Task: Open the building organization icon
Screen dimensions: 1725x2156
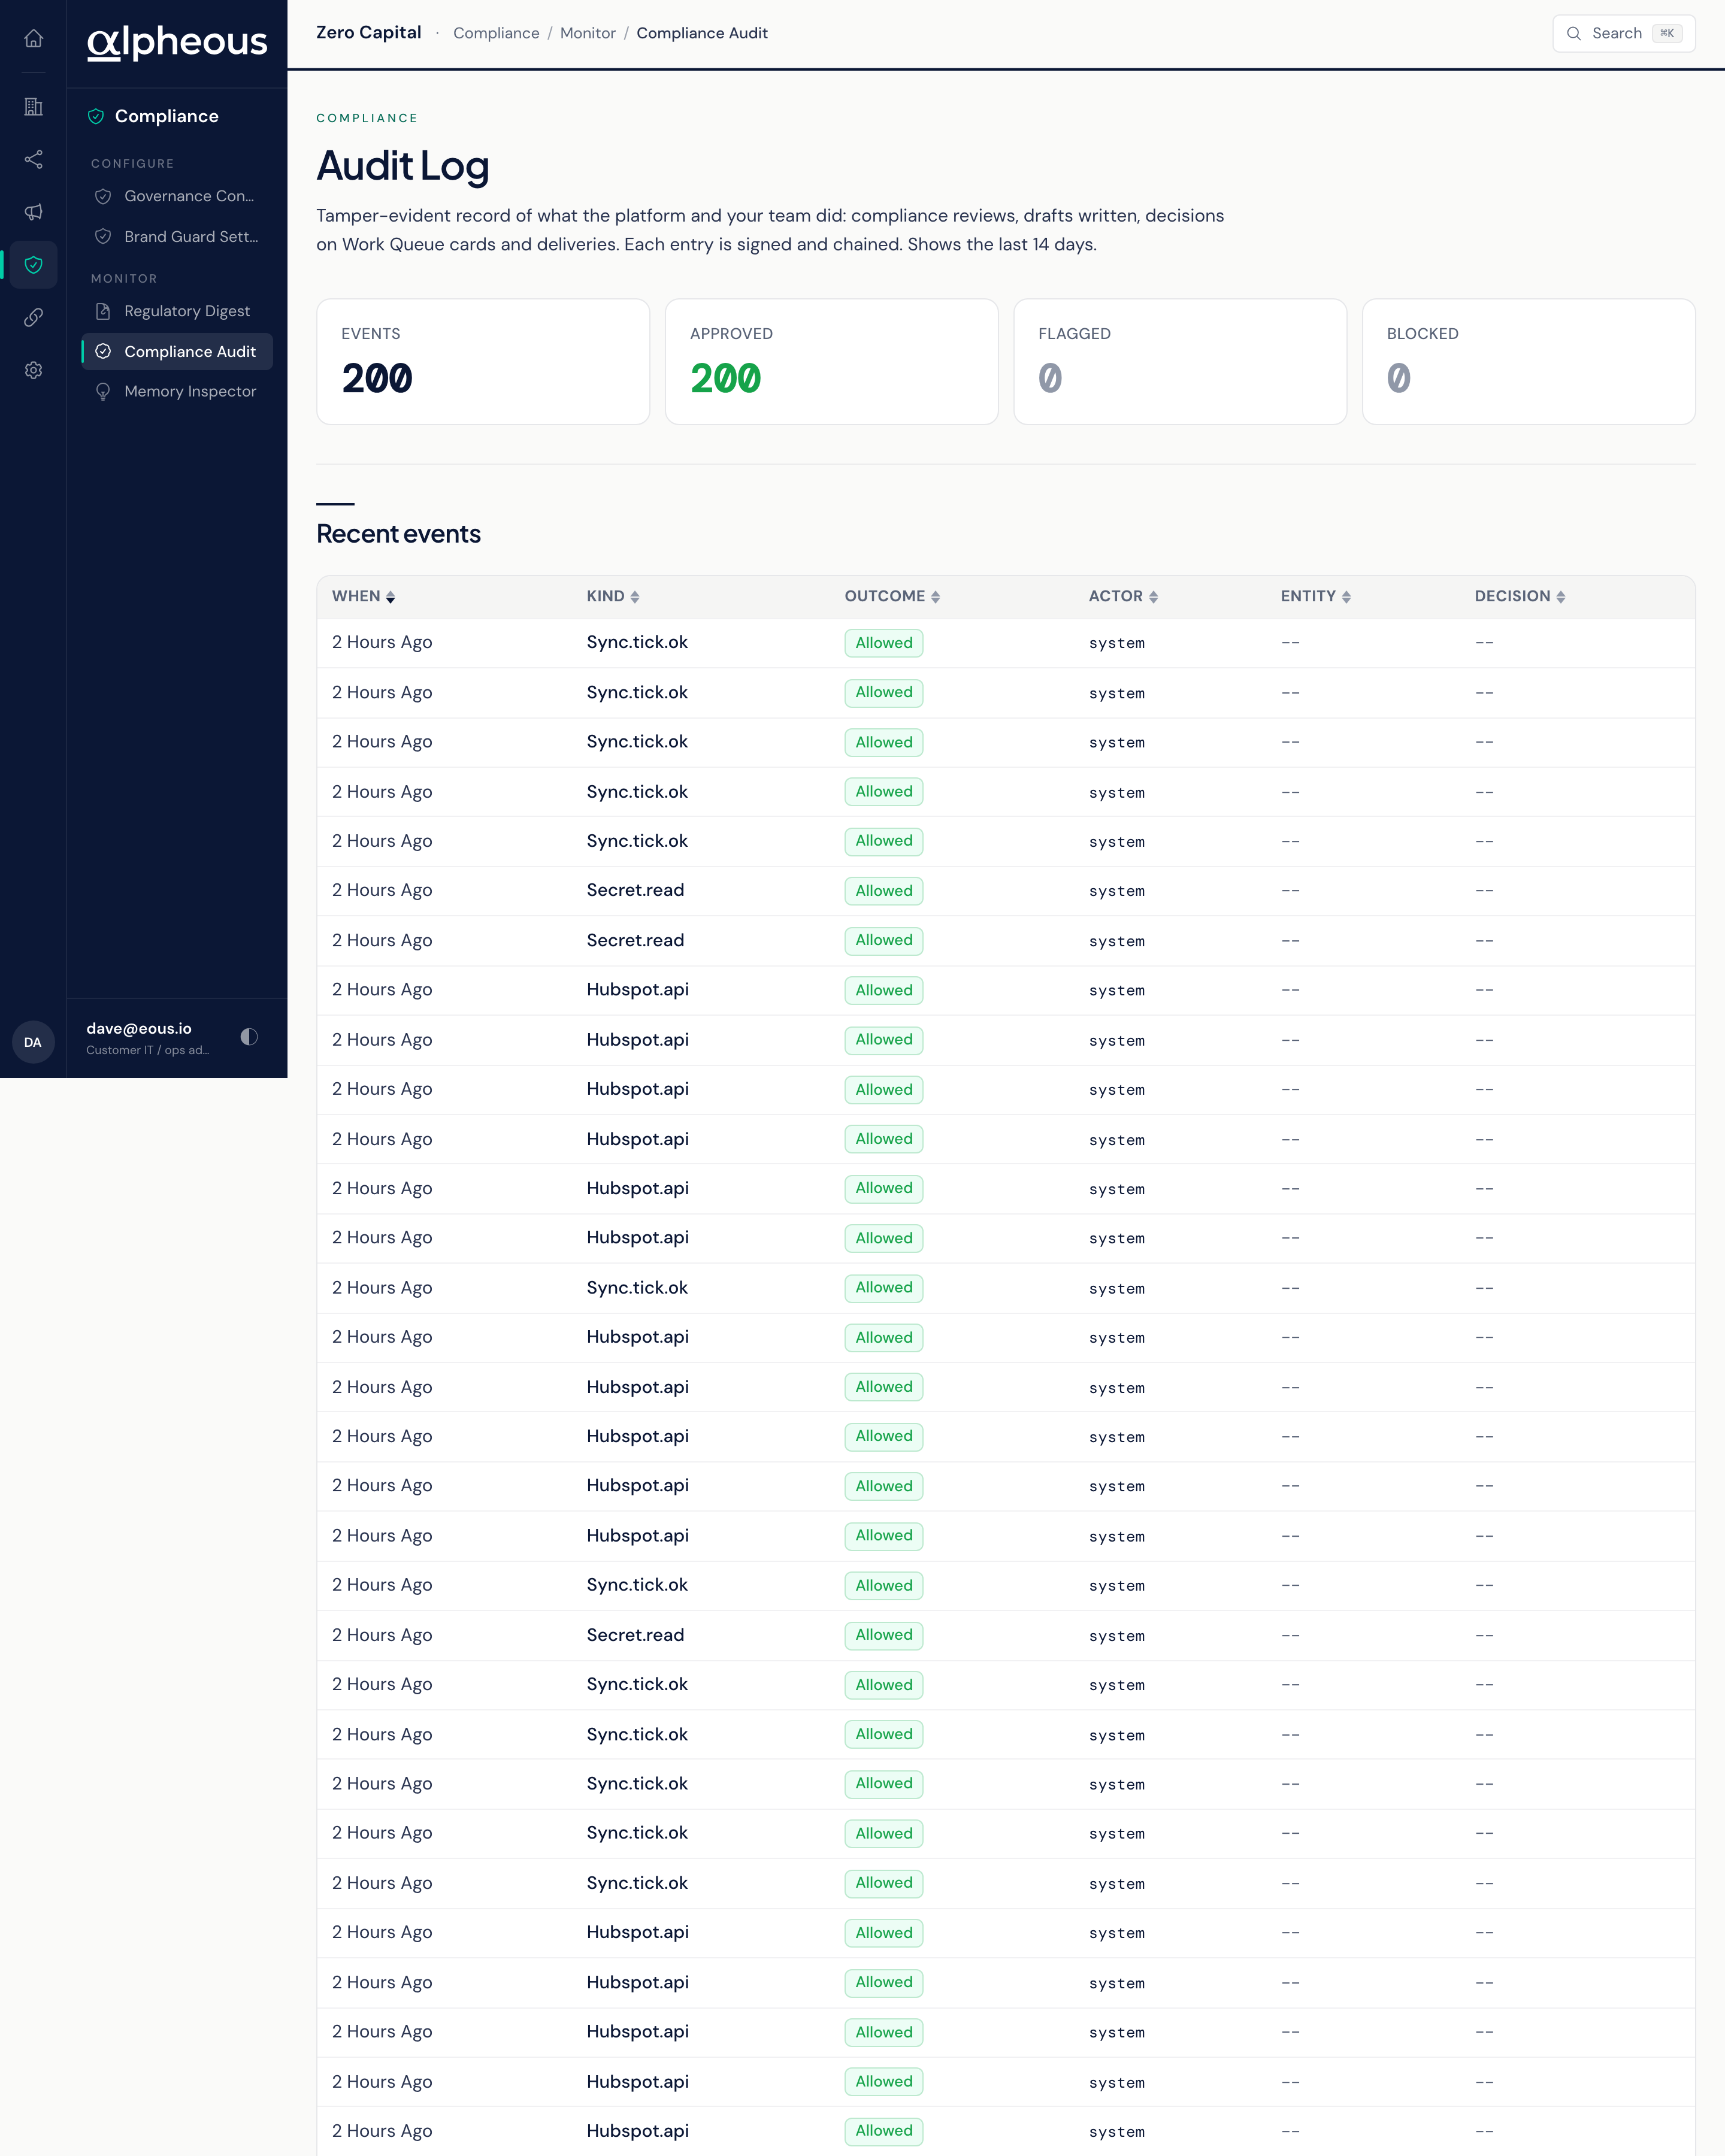Action: pyautogui.click(x=33, y=107)
